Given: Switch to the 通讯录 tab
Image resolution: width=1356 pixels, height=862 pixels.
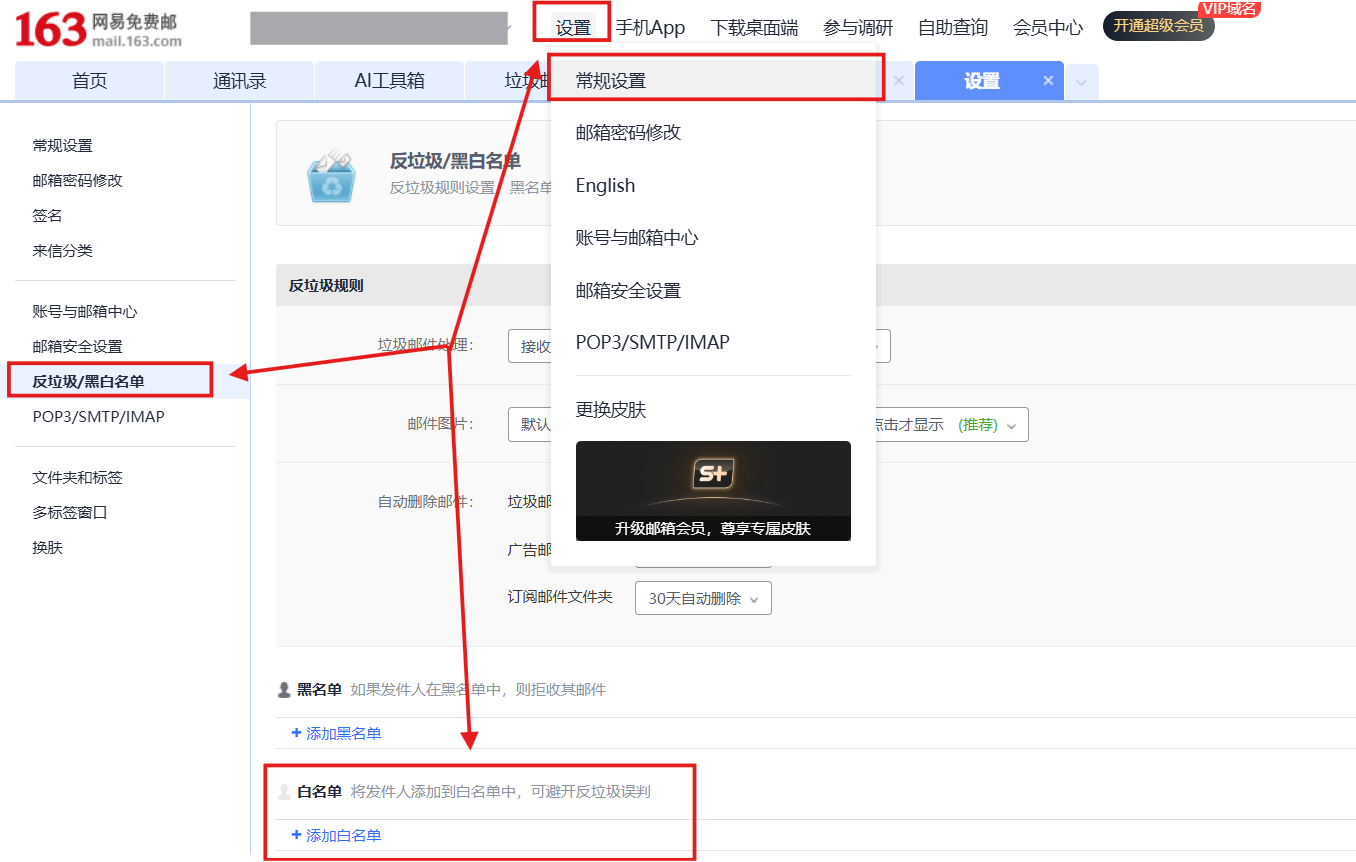Looking at the screenshot, I should coord(239,81).
